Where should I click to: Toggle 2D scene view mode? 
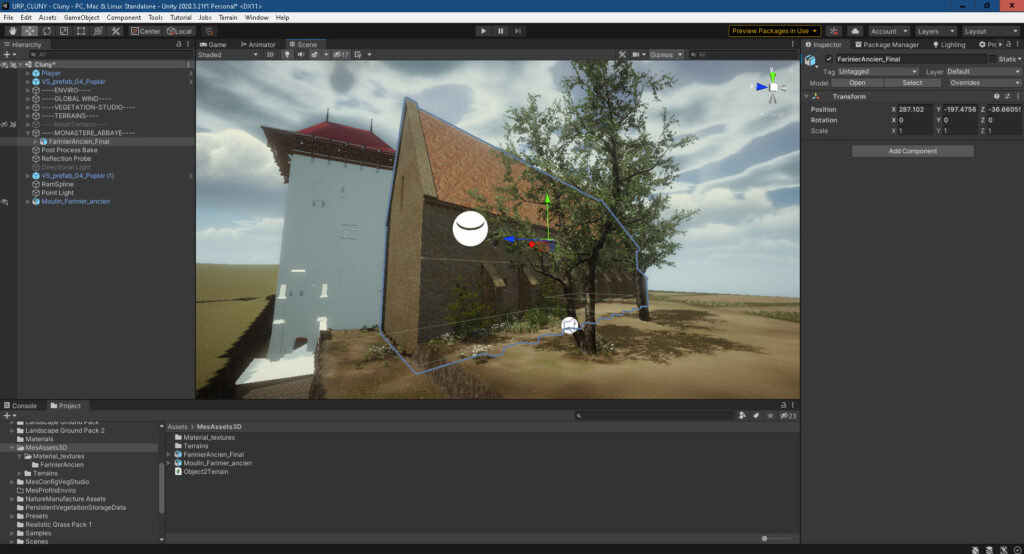coord(270,55)
